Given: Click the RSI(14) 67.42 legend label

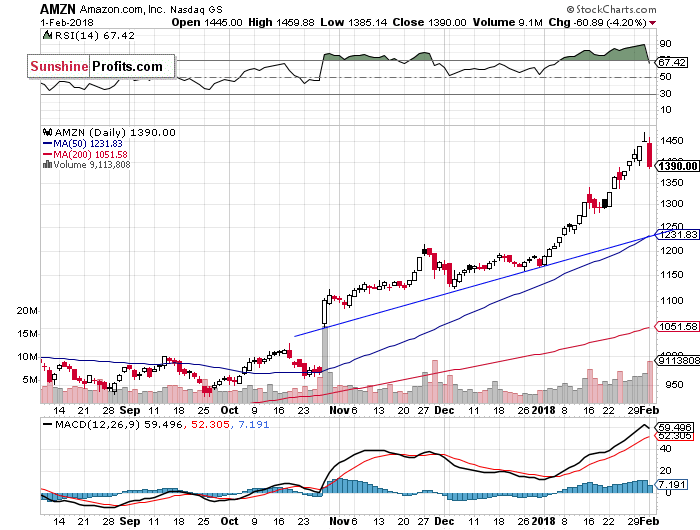Looking at the screenshot, I should (94, 36).
